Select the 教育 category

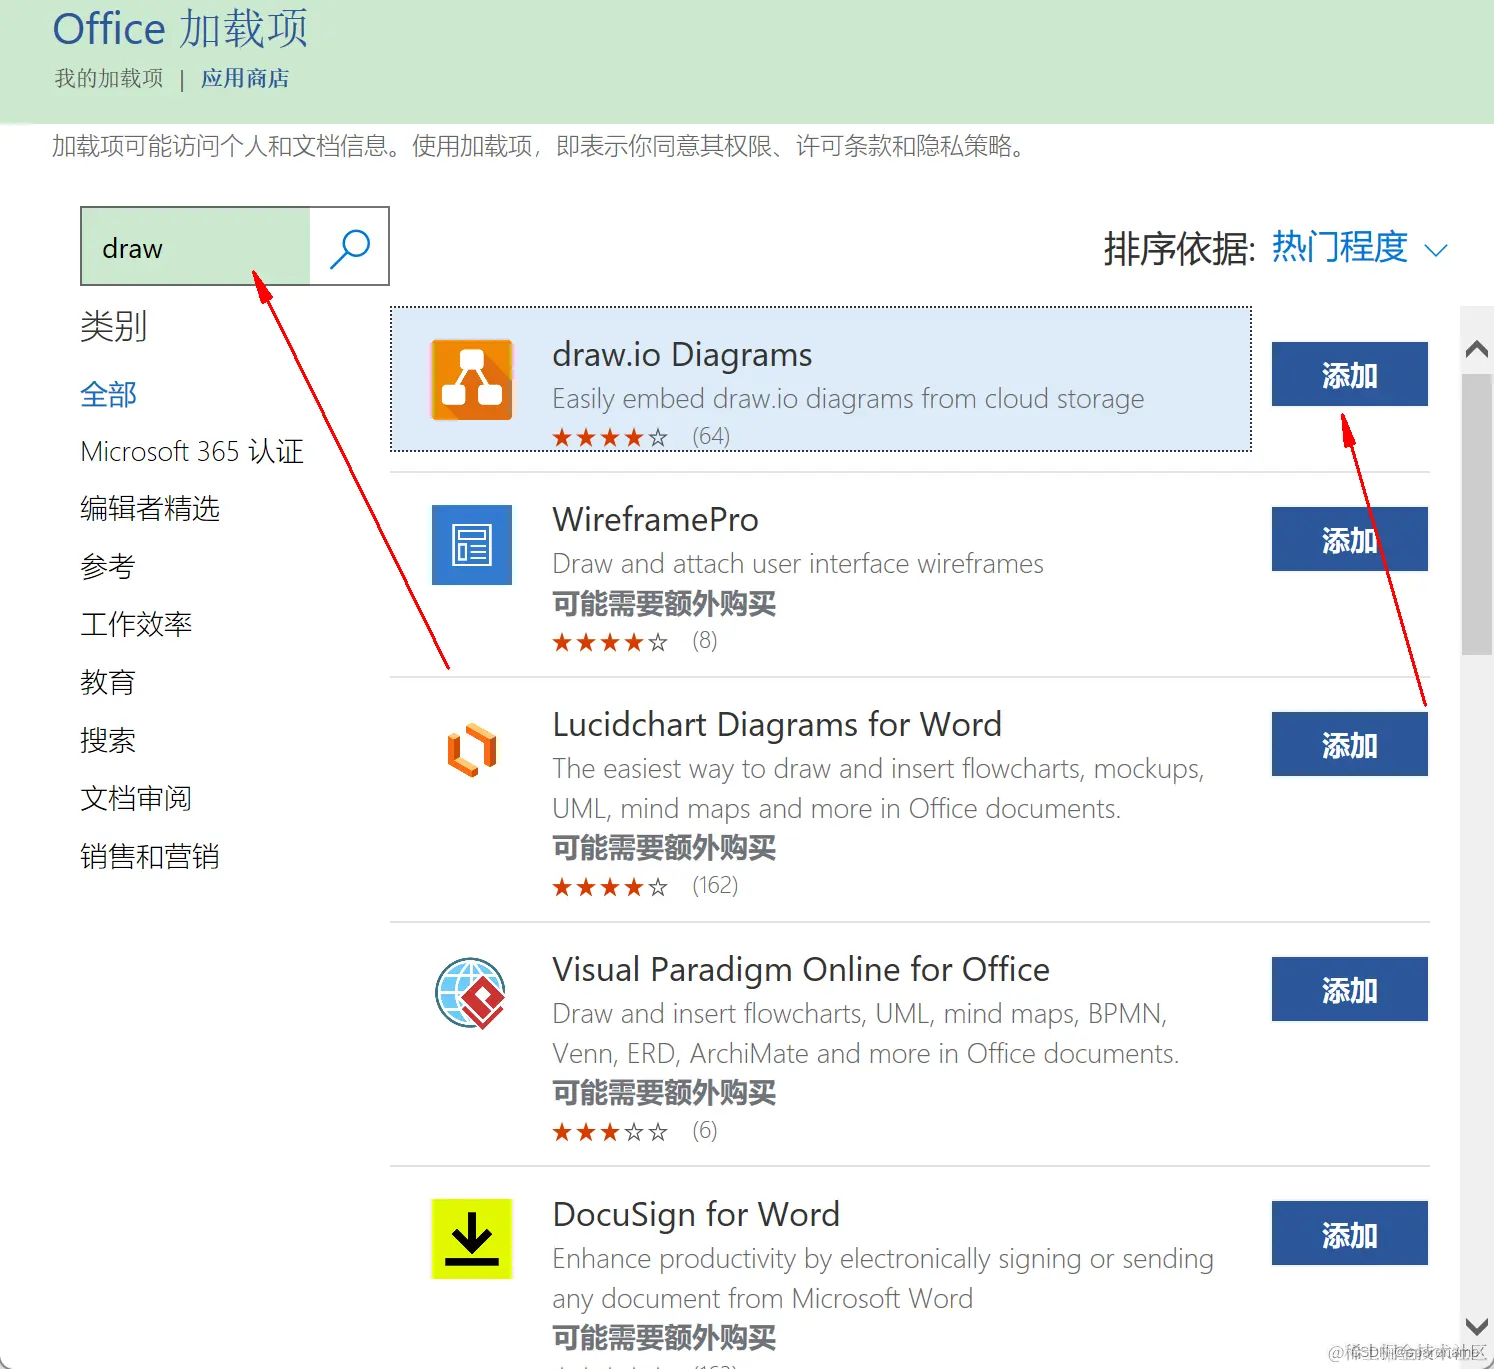point(108,682)
